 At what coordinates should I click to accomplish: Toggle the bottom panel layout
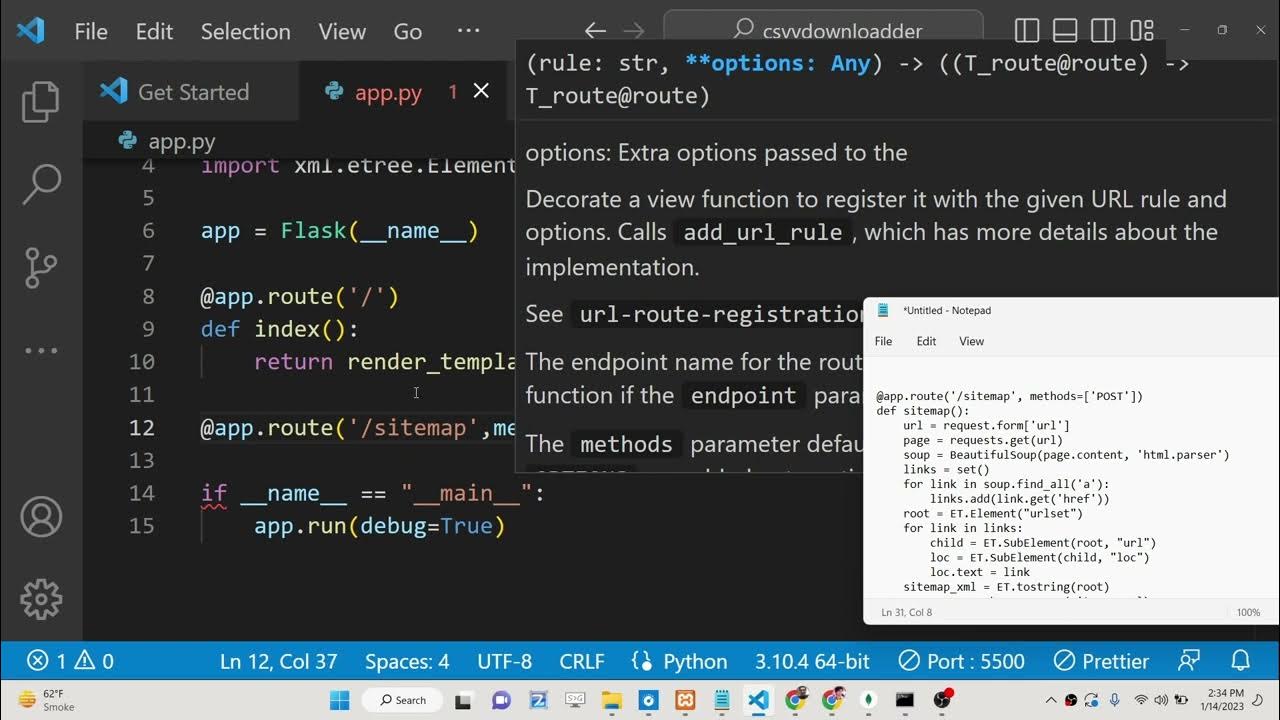1065,31
